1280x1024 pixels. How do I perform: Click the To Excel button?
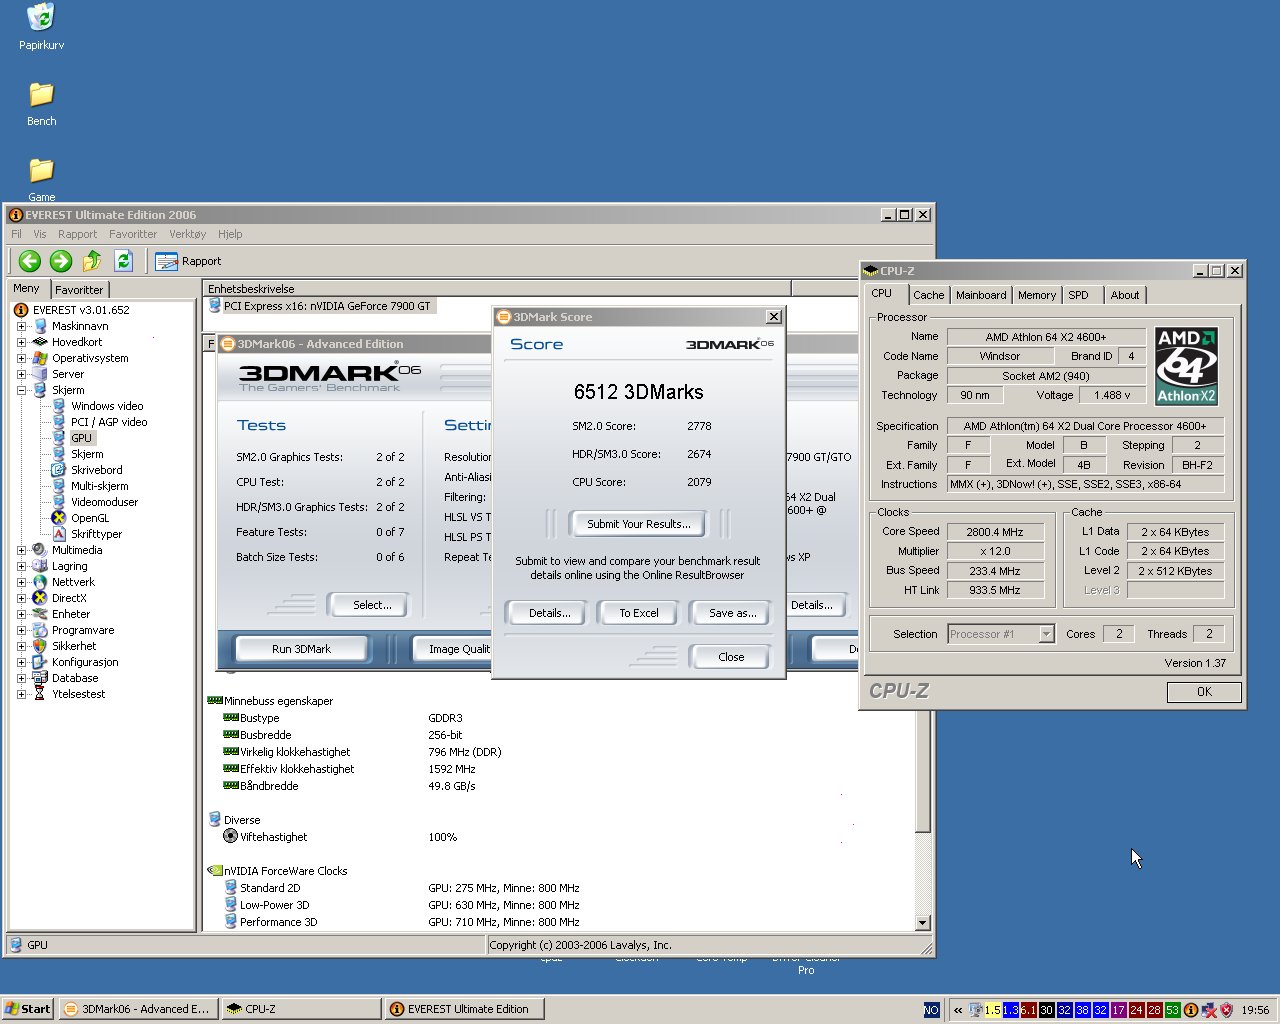tap(638, 613)
